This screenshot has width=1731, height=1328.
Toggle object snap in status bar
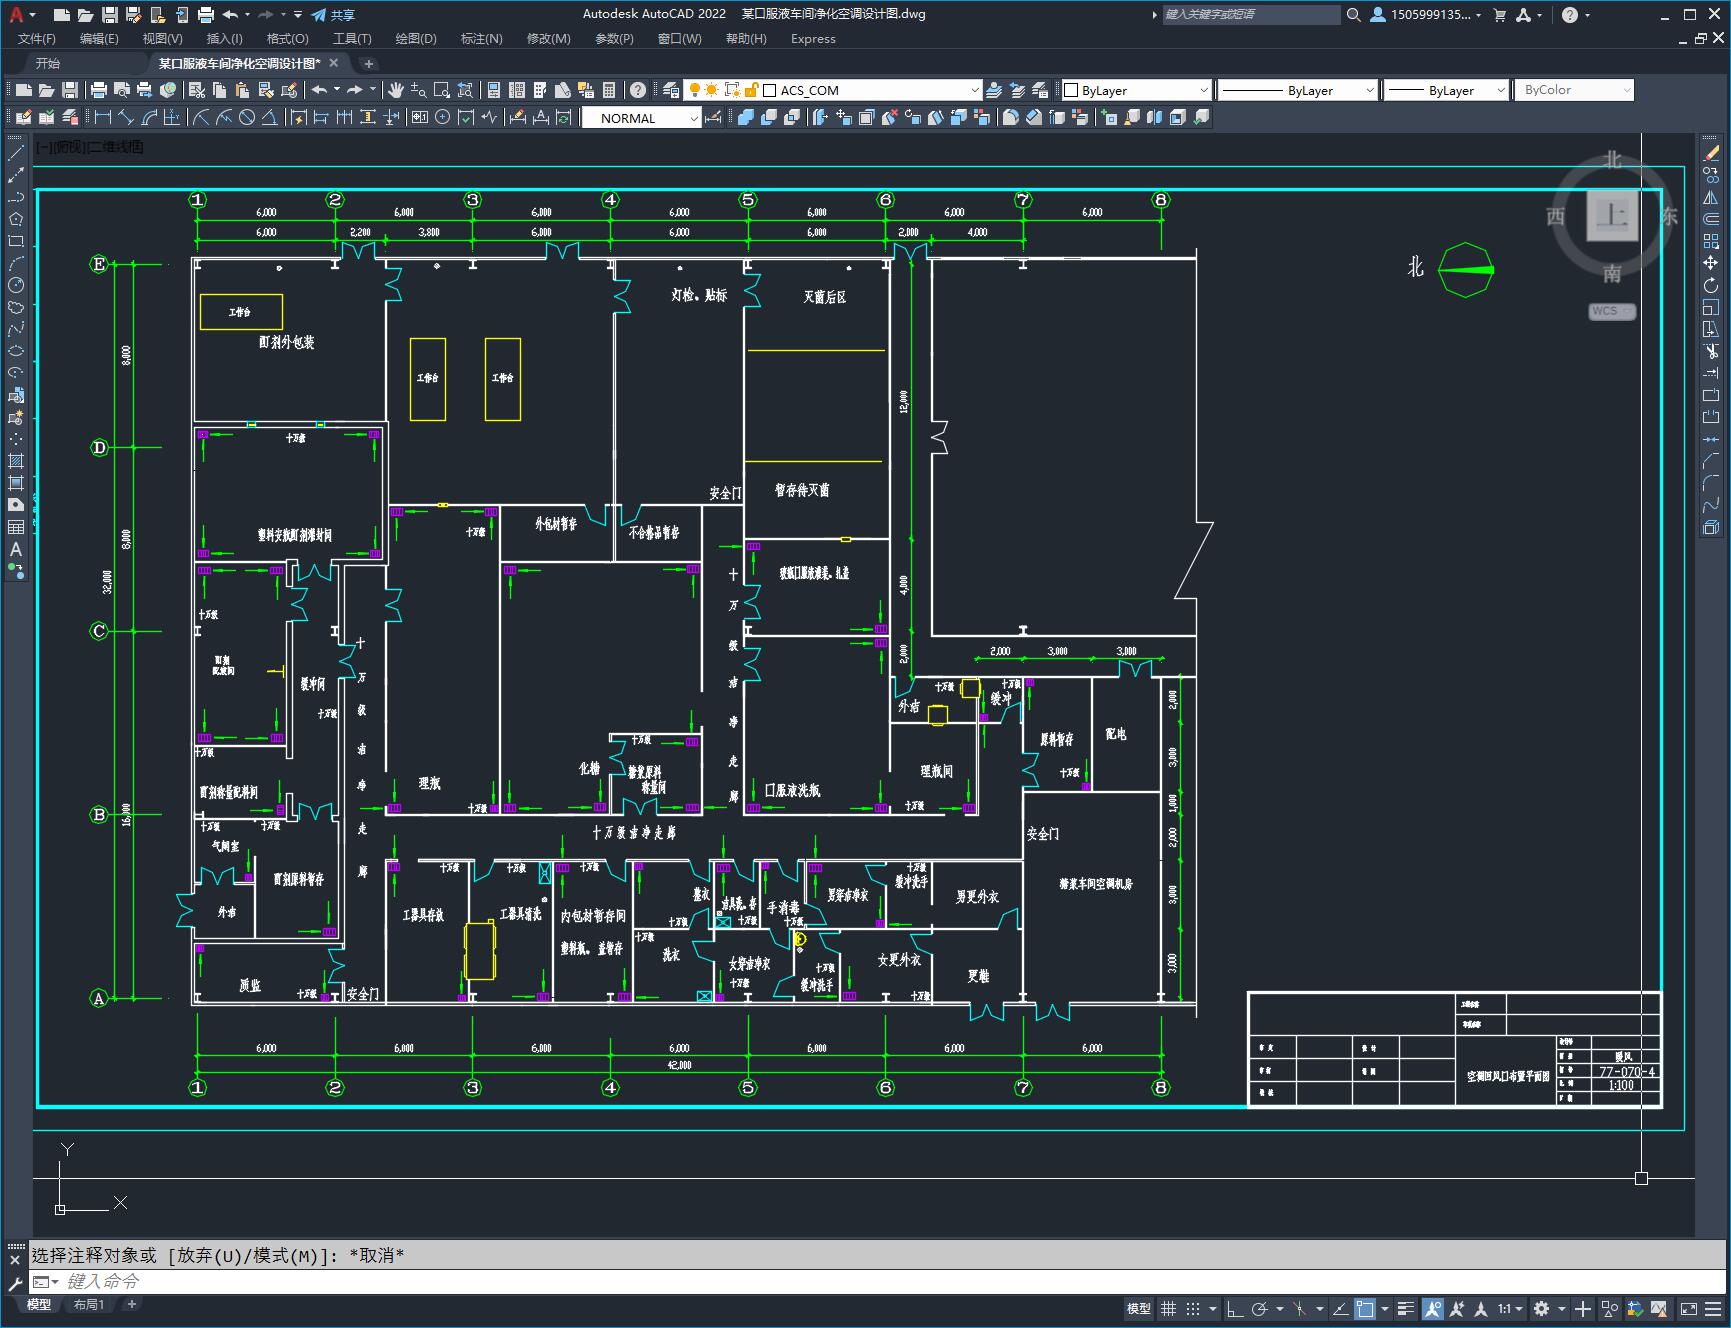(1365, 1308)
